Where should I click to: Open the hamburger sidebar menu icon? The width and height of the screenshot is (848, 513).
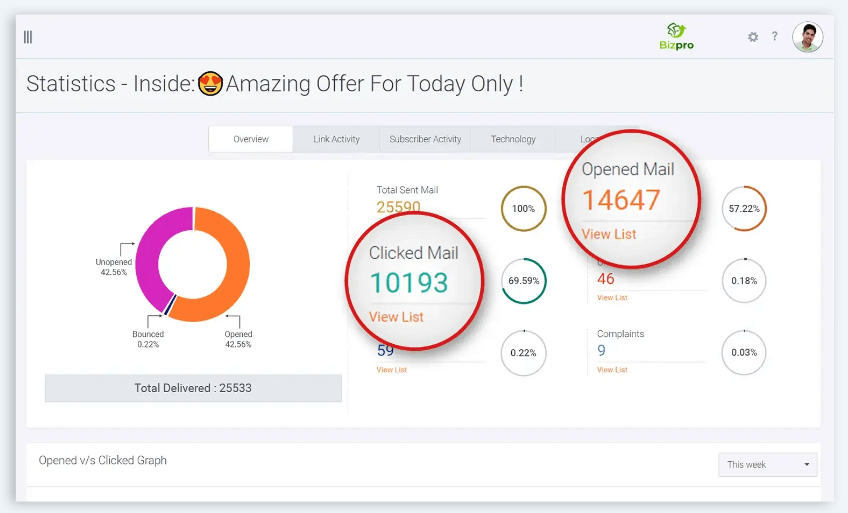(28, 37)
